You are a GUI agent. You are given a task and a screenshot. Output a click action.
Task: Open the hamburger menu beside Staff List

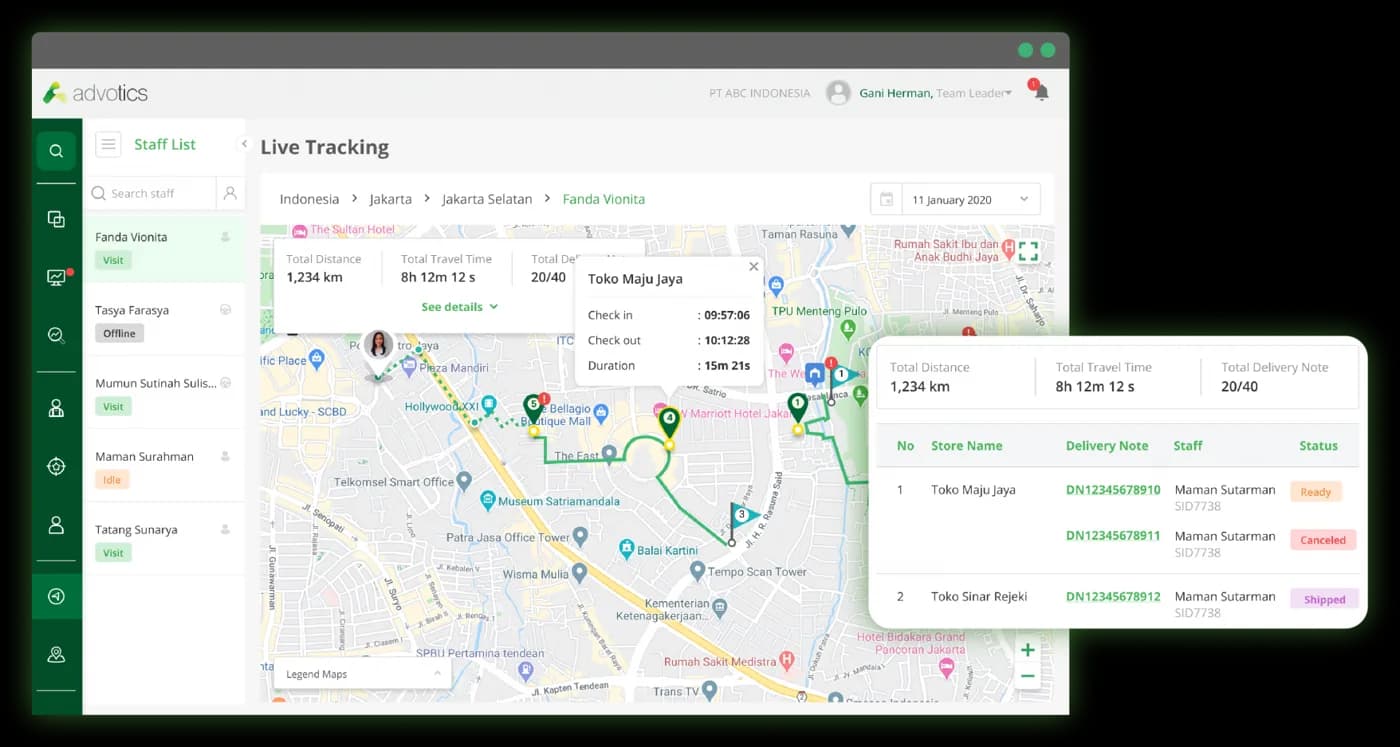click(108, 144)
